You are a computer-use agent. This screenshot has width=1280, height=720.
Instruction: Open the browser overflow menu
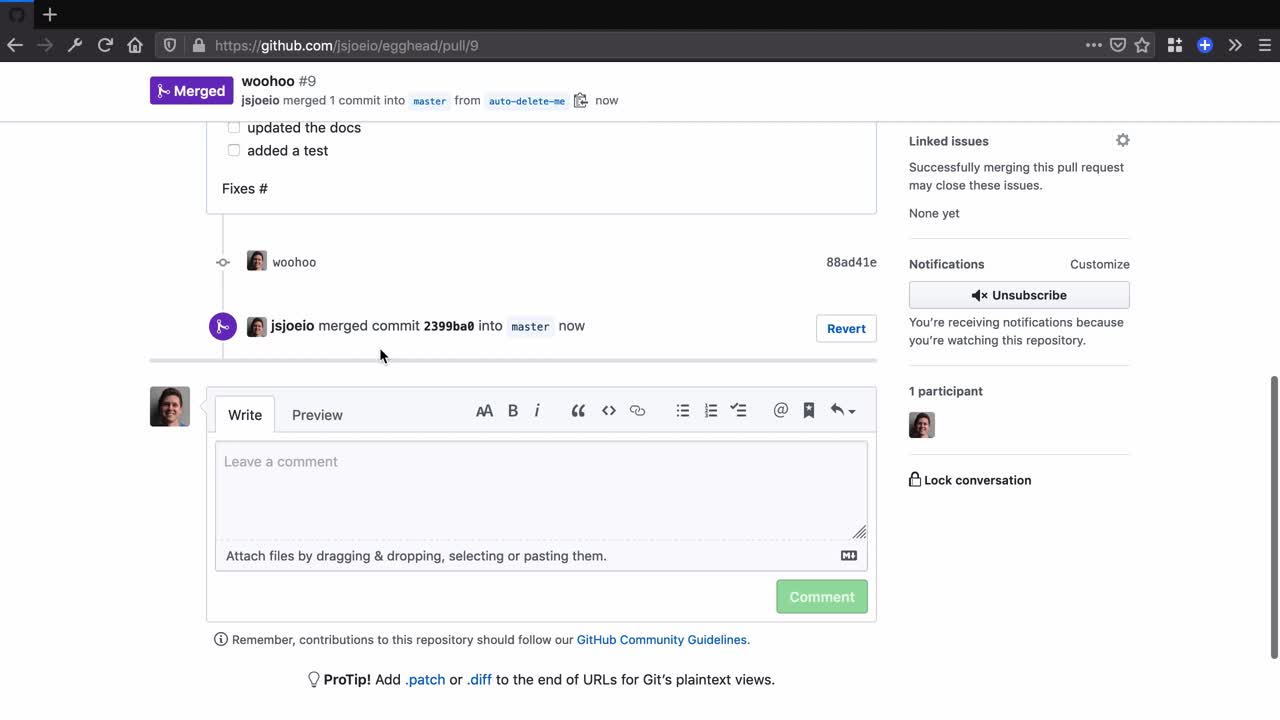pyautogui.click(x=1094, y=45)
